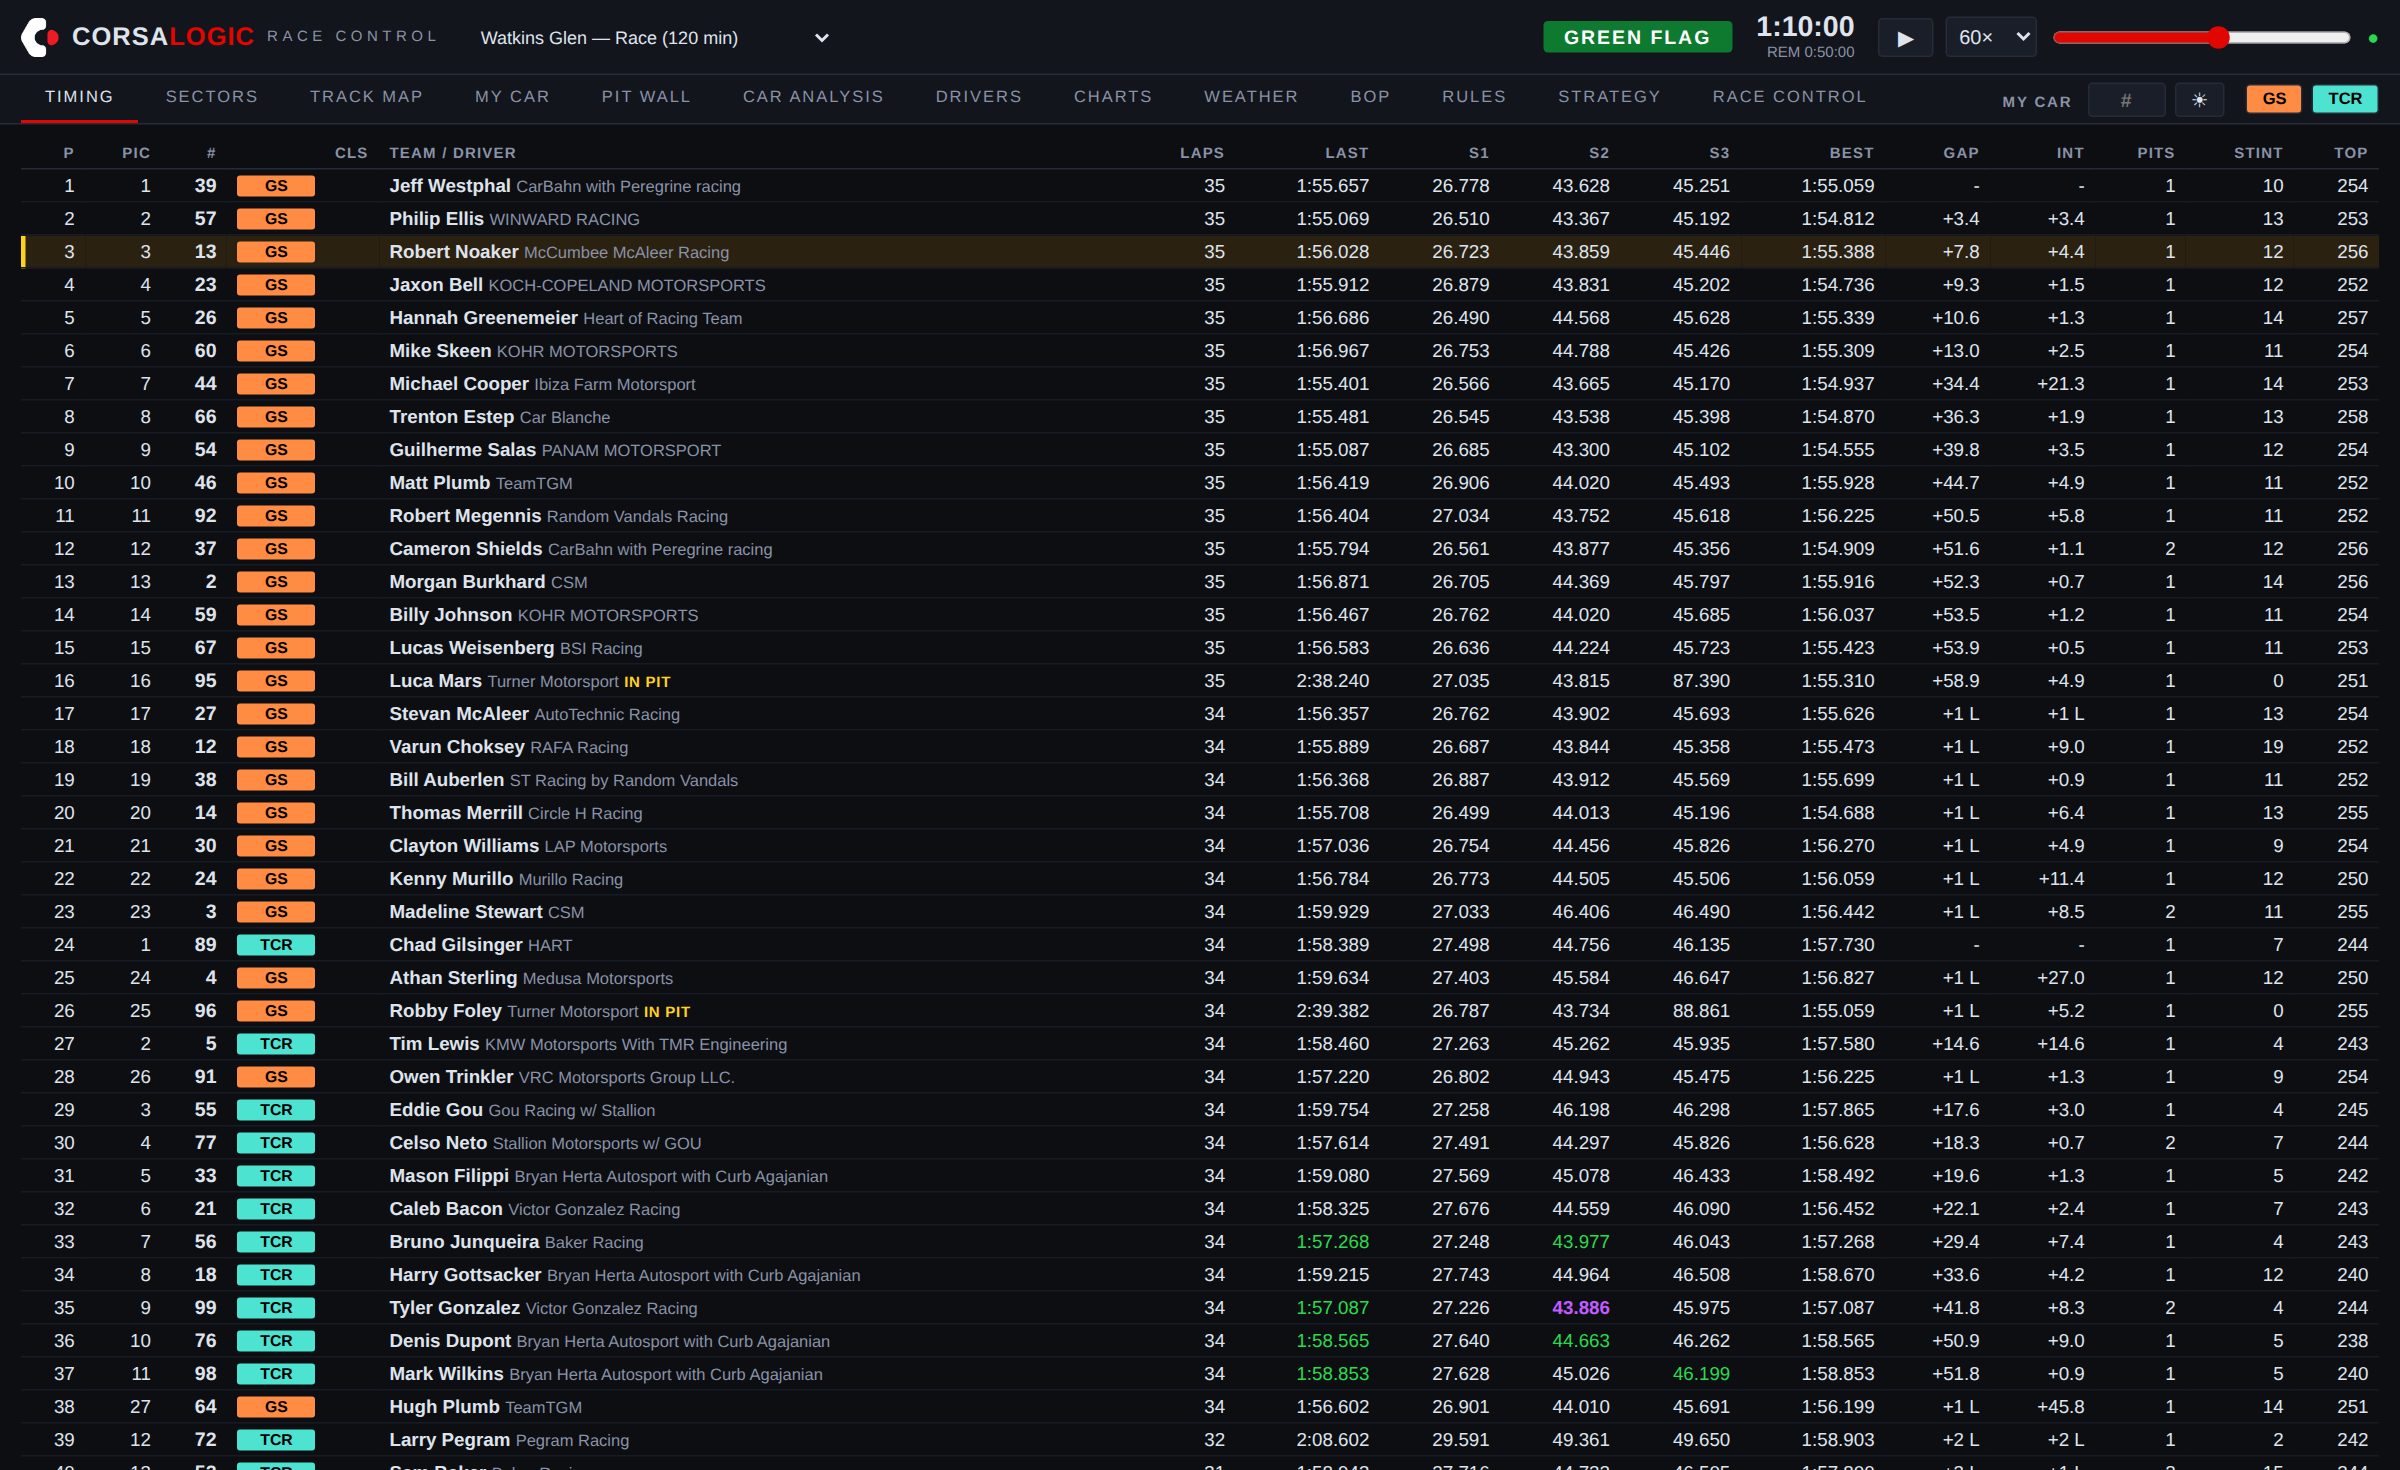Click the purple 43.886 sector time
Image resolution: width=2400 pixels, height=1470 pixels.
tap(1580, 1308)
